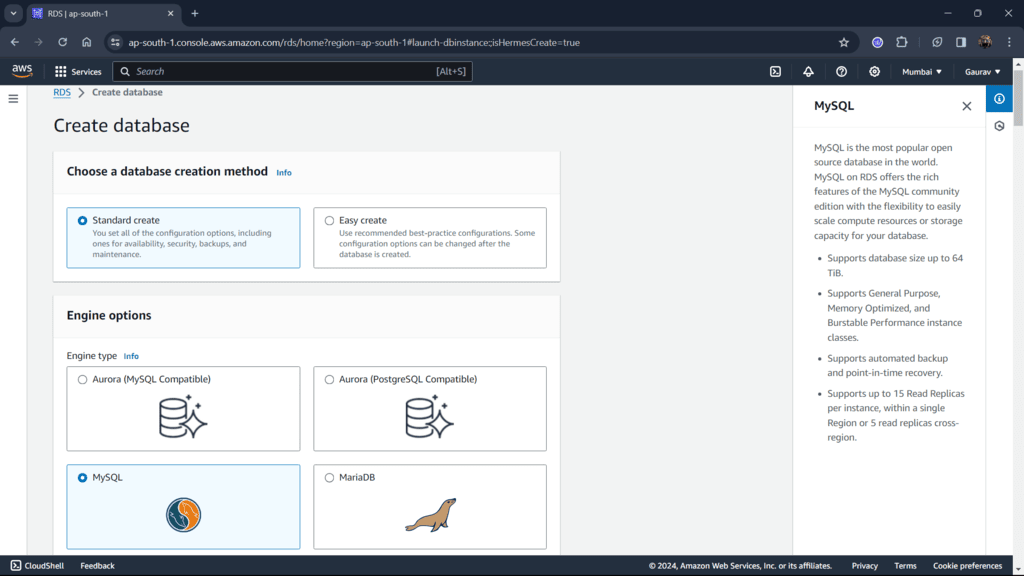Click the Create database breadcrumb text
This screenshot has height=576, width=1024.
127,92
